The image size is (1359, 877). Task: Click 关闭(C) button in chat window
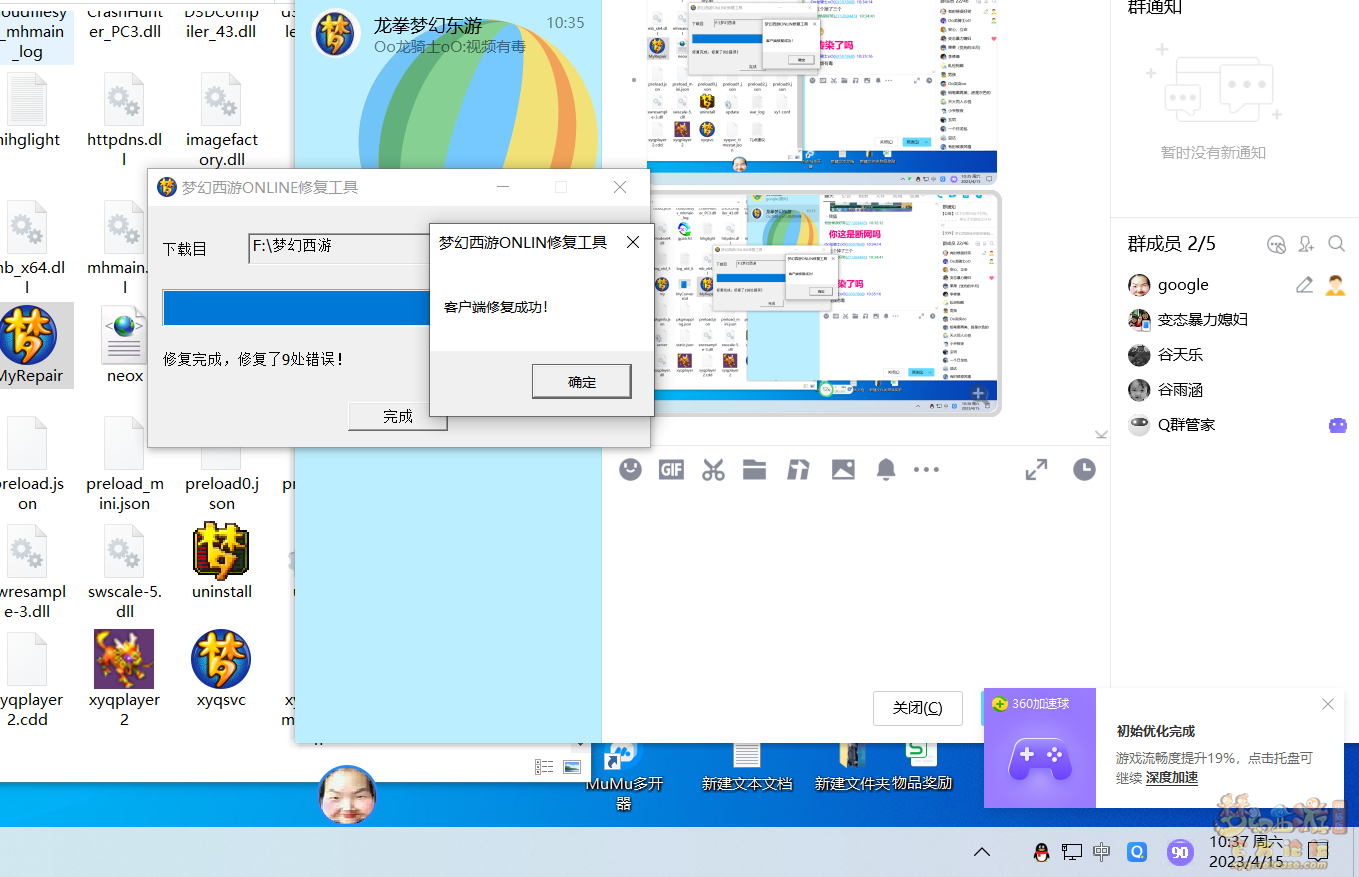tap(917, 708)
